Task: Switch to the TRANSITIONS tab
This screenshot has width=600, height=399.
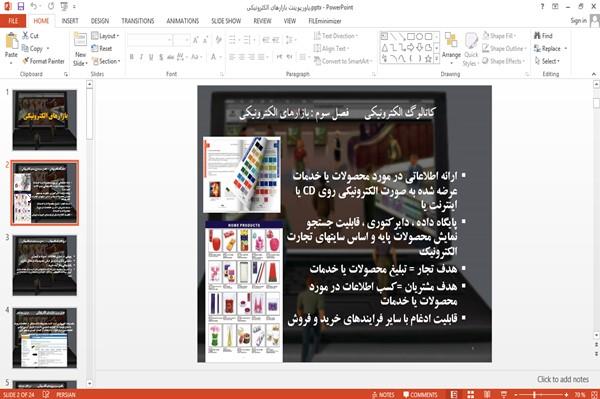Action: (138, 21)
